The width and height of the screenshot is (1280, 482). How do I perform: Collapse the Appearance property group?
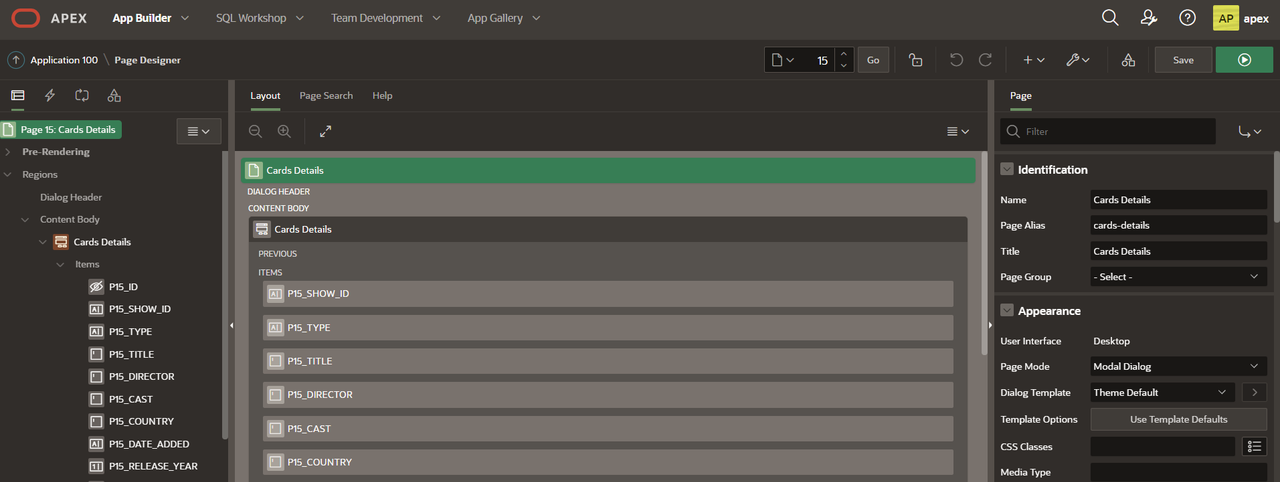1007,311
